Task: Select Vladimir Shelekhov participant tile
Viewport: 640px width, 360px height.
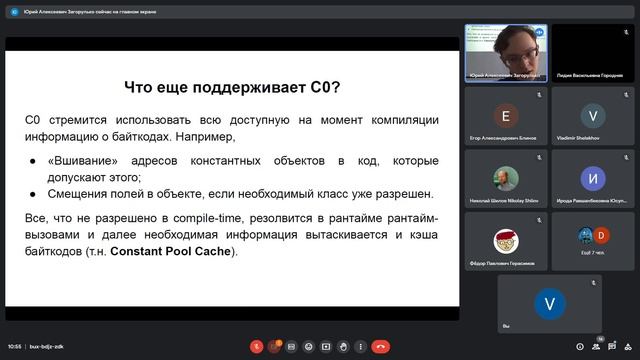Action: coord(593,116)
